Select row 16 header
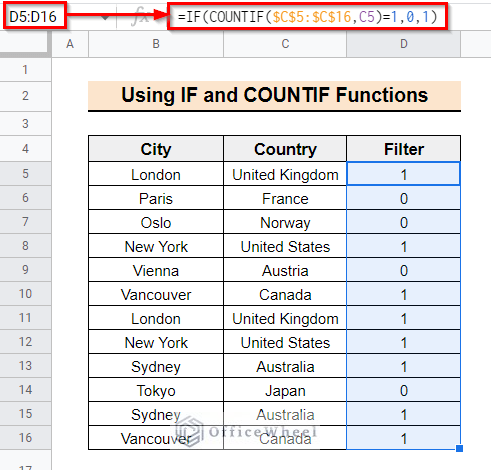 pos(25,438)
